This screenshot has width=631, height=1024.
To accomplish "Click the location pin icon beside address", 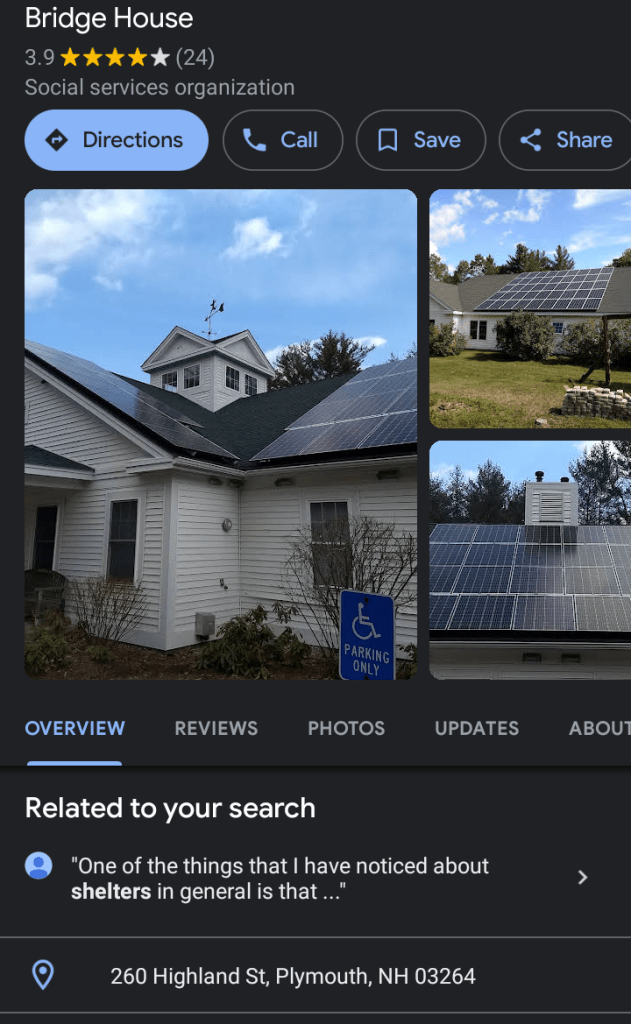I will point(43,975).
